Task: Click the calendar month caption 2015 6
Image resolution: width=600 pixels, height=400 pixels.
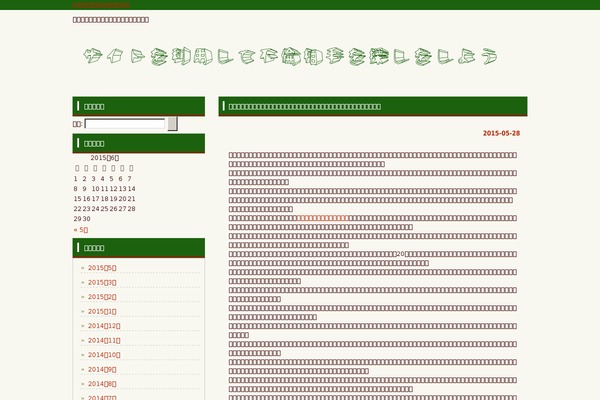Action: 104,158
